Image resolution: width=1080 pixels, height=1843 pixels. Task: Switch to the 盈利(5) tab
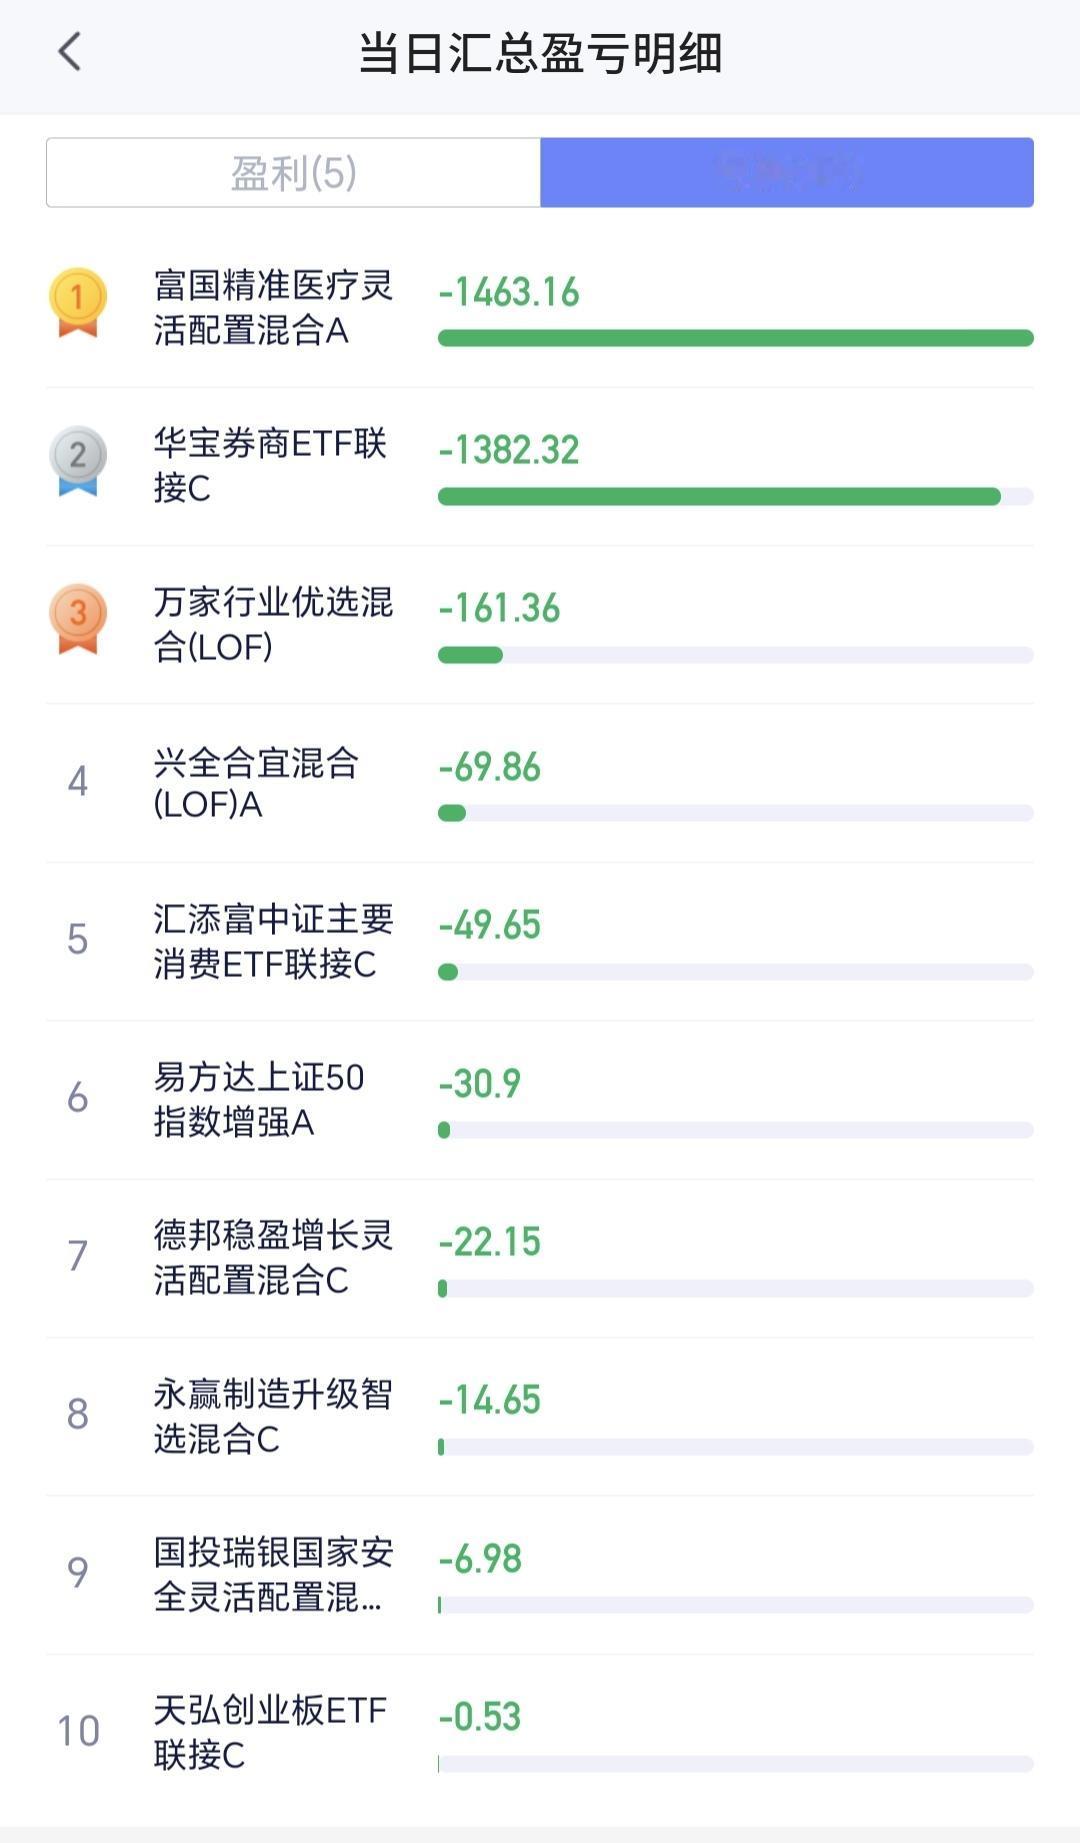coord(294,173)
